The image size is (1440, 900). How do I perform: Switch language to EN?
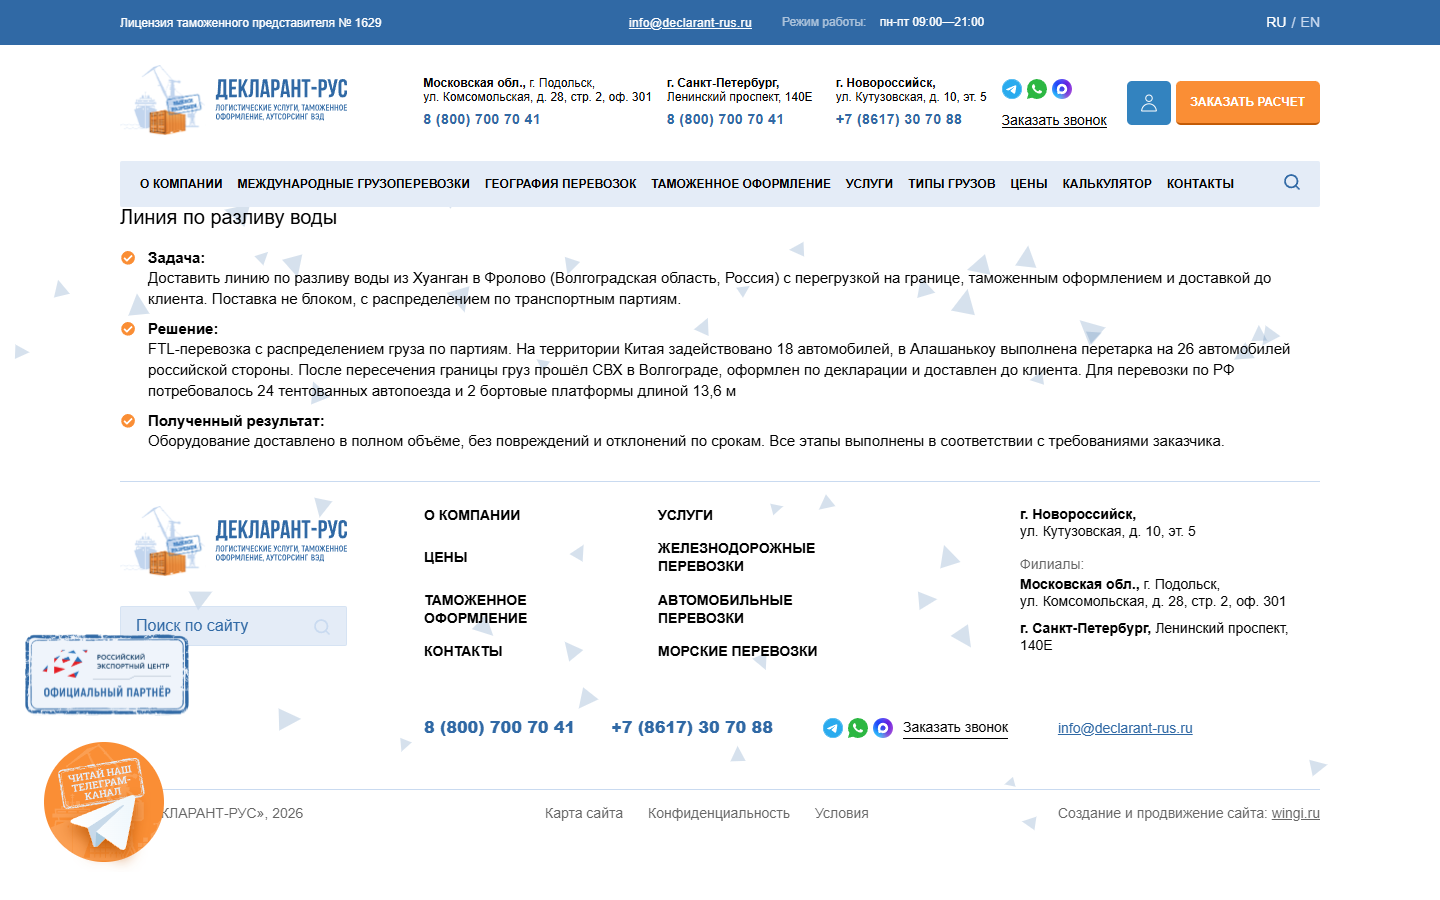pos(1310,22)
